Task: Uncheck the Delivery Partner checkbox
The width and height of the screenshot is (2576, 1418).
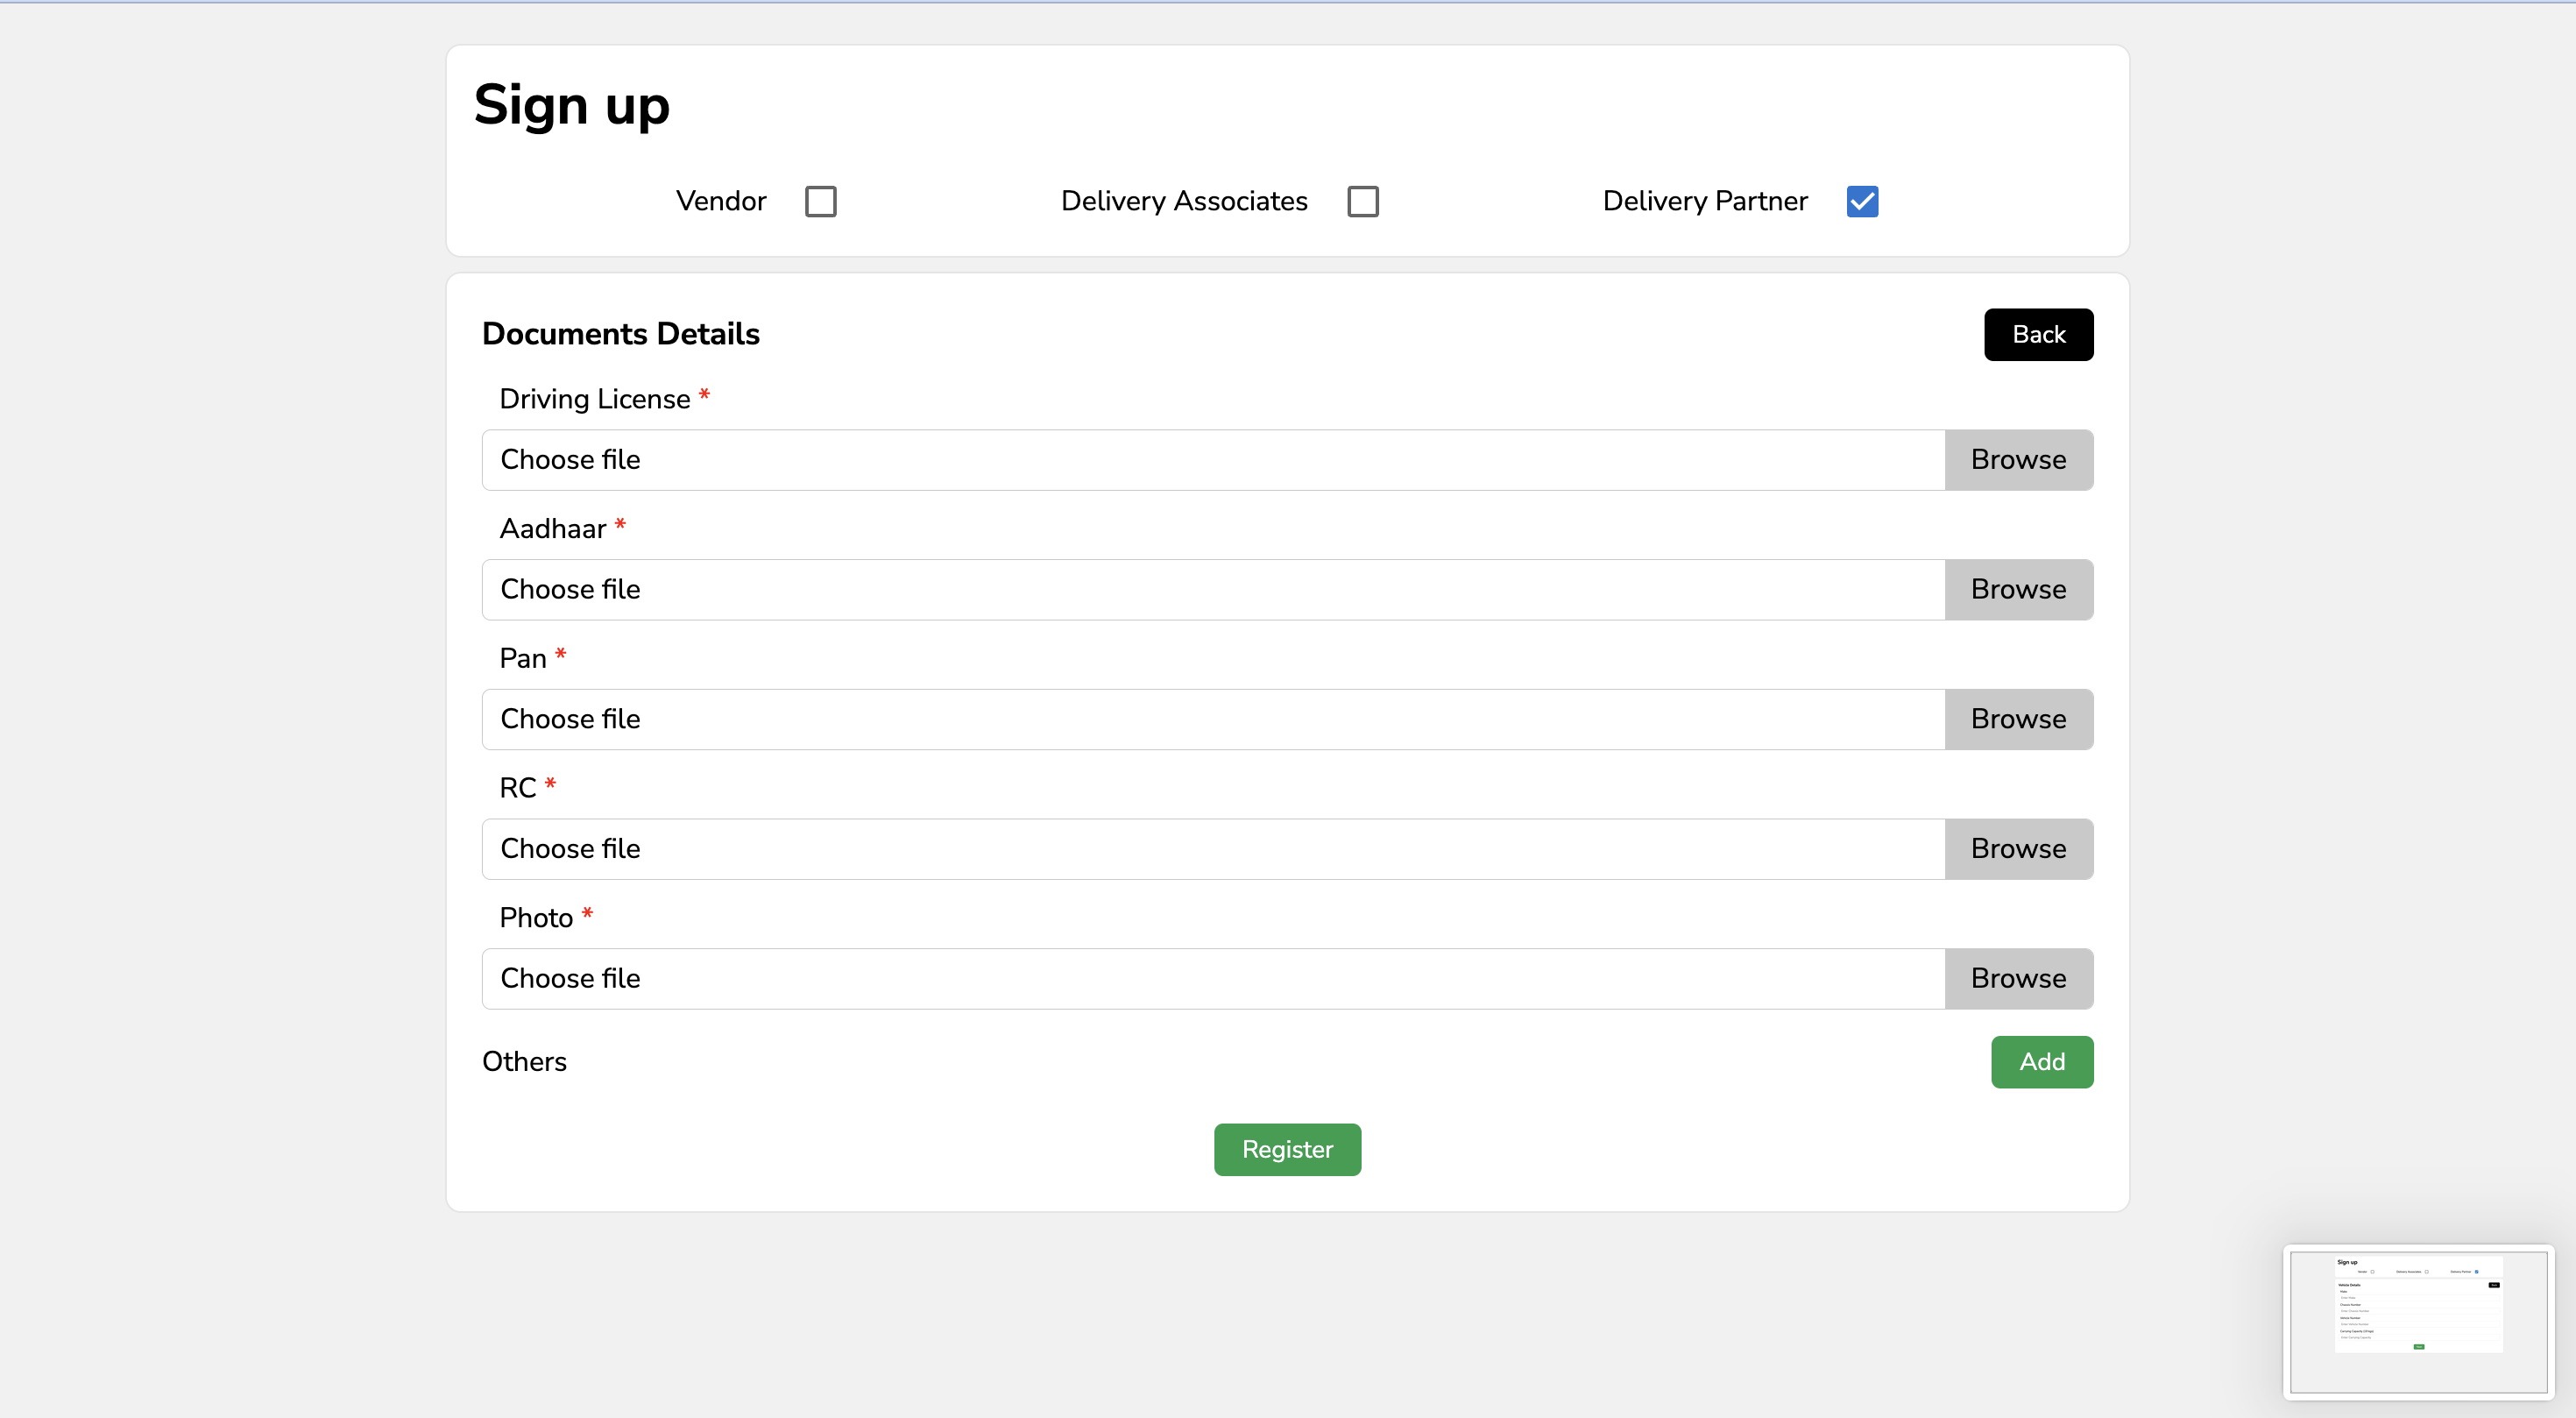Action: coord(1862,201)
